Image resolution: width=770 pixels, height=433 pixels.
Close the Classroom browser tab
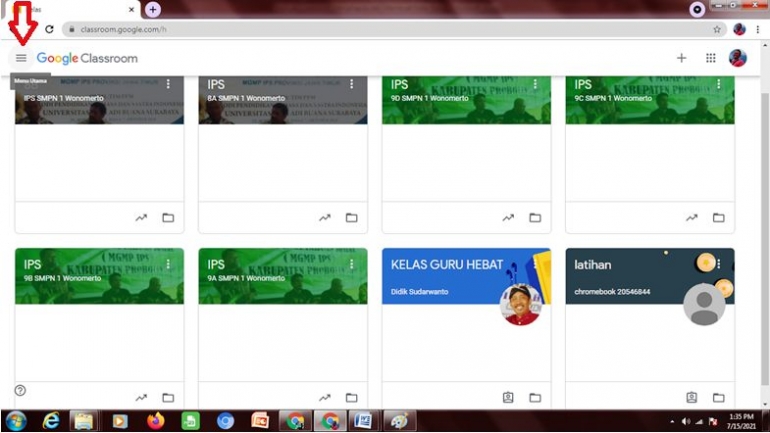coord(131,9)
